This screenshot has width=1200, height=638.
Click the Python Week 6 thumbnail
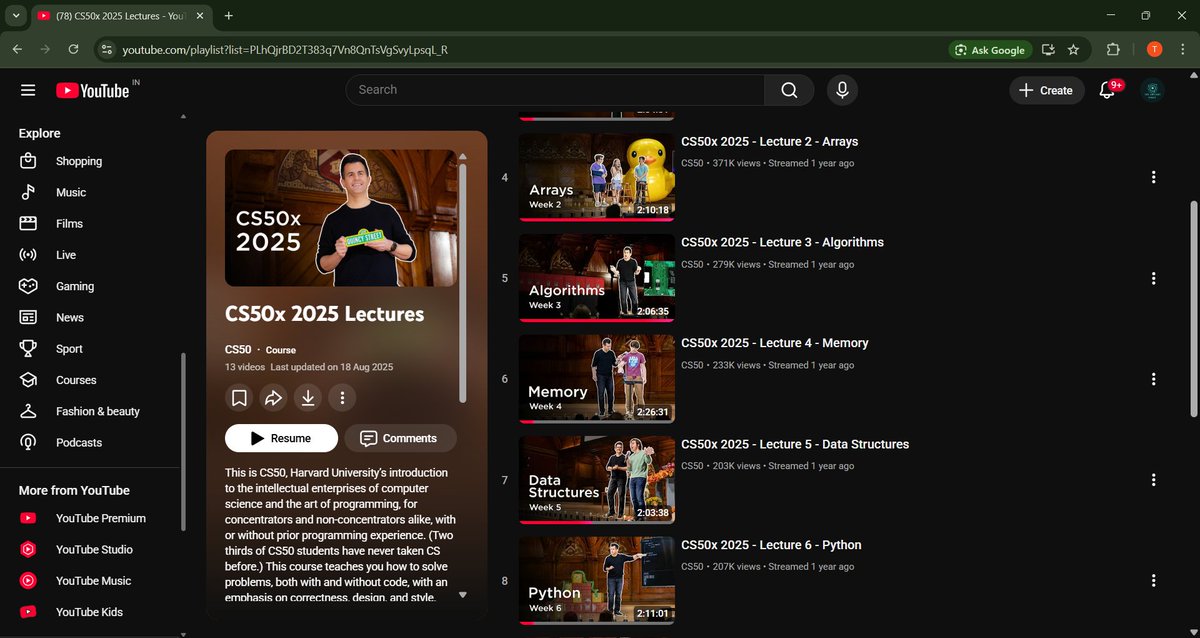(x=597, y=580)
